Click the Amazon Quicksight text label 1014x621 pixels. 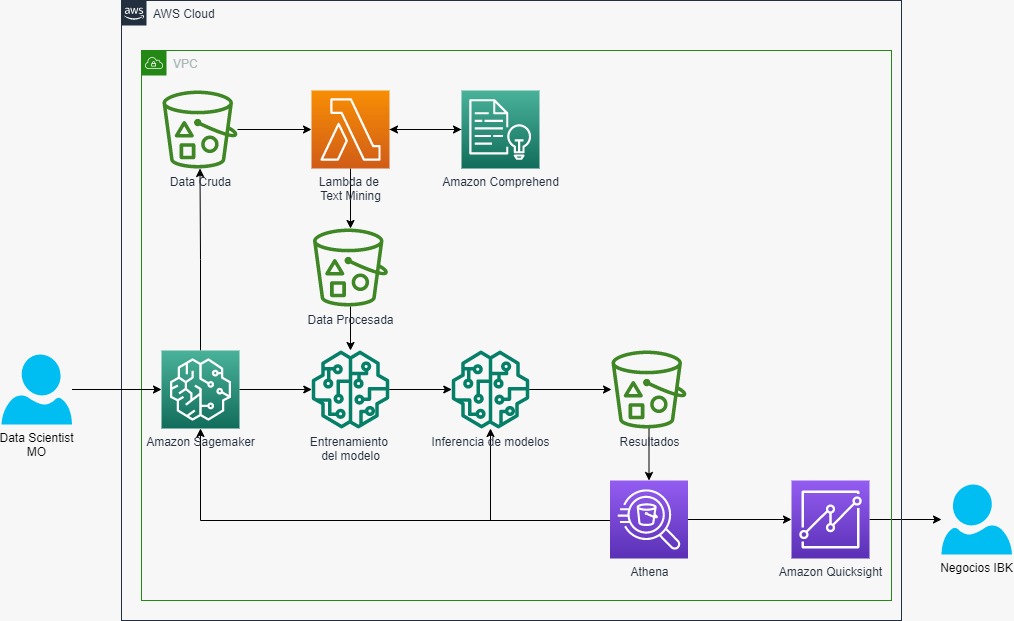click(x=830, y=572)
